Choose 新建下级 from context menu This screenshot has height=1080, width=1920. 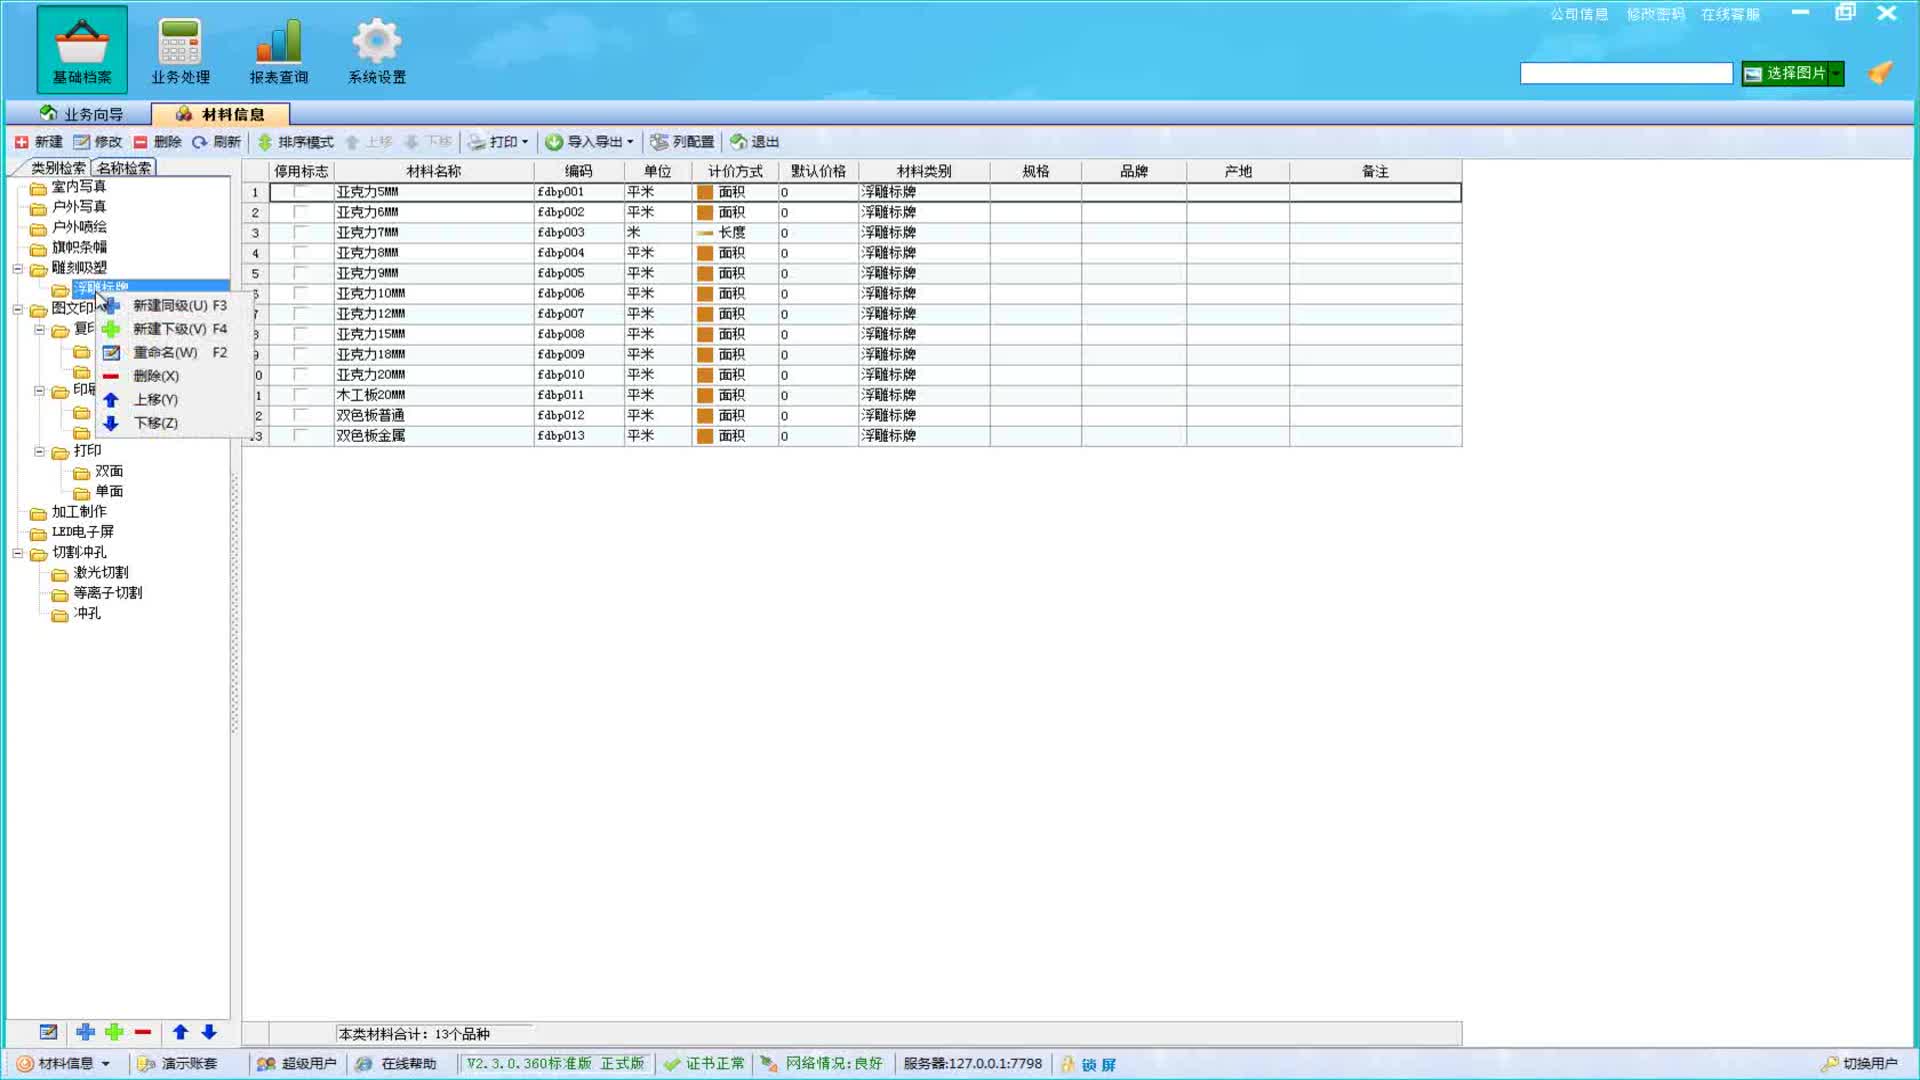169,329
